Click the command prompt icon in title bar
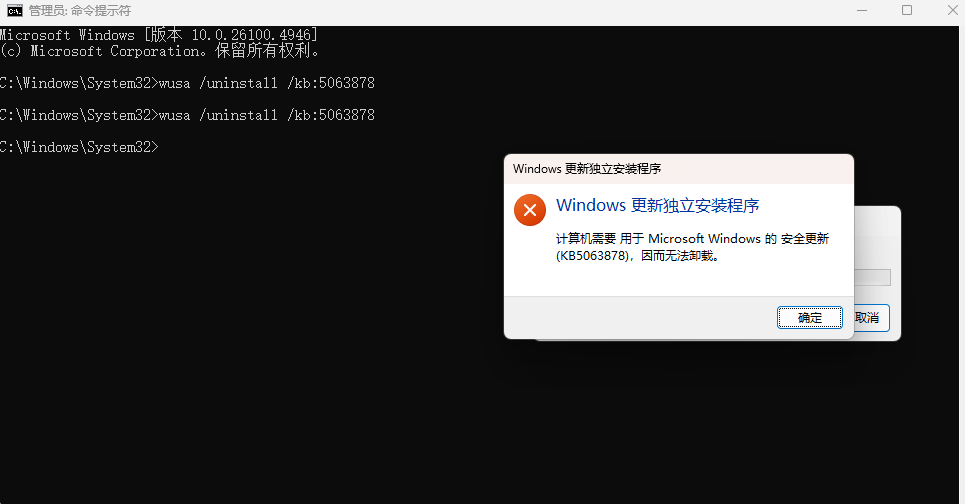 [x=15, y=10]
